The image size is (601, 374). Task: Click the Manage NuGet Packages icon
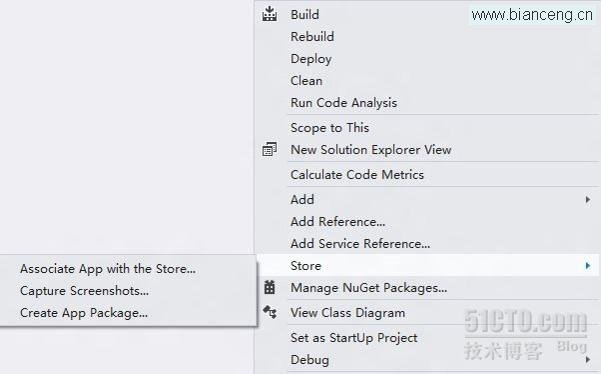pyautogui.click(x=269, y=287)
